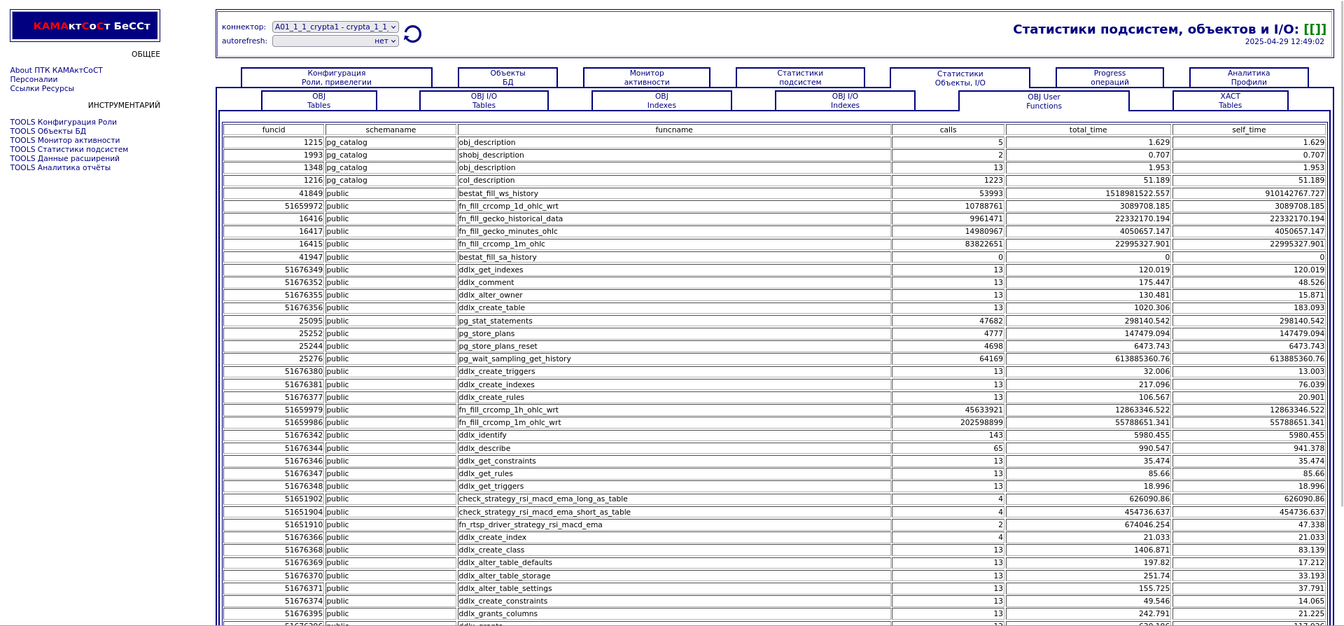The height and width of the screenshot is (626, 1344).
Task: Click the funcname column header
Action: (x=674, y=130)
